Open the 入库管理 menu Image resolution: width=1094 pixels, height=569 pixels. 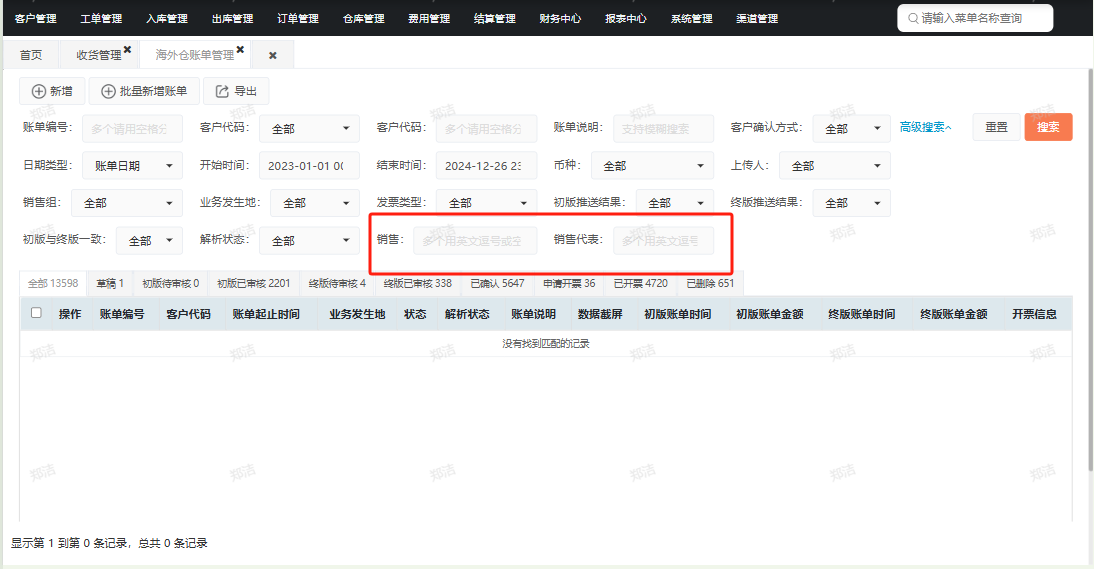click(x=167, y=18)
